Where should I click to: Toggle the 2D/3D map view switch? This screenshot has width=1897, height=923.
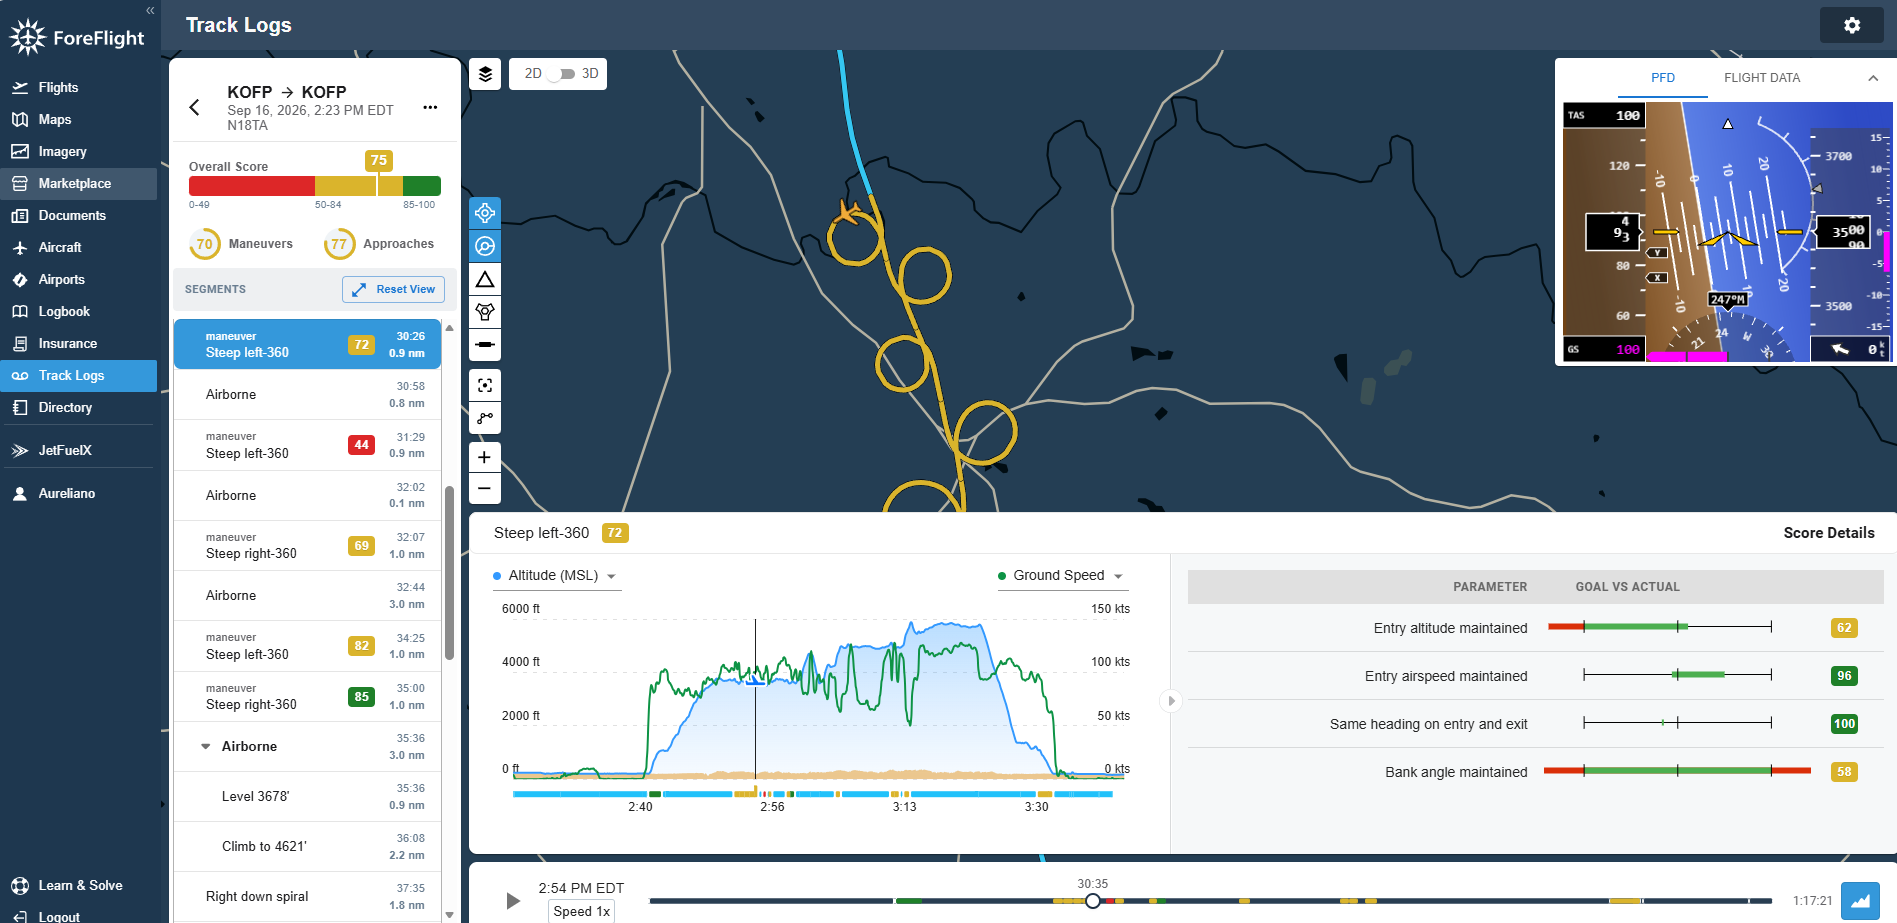click(562, 74)
